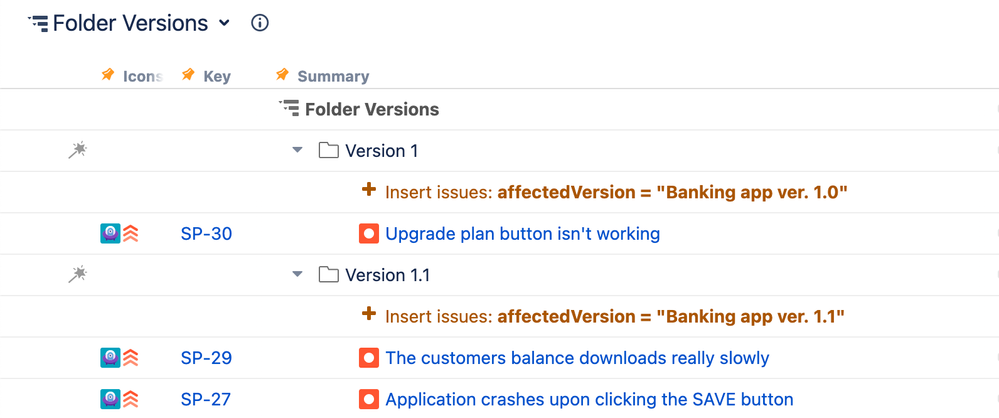Open issue key SP-27
This screenshot has height=418, width=999.
tap(206, 399)
